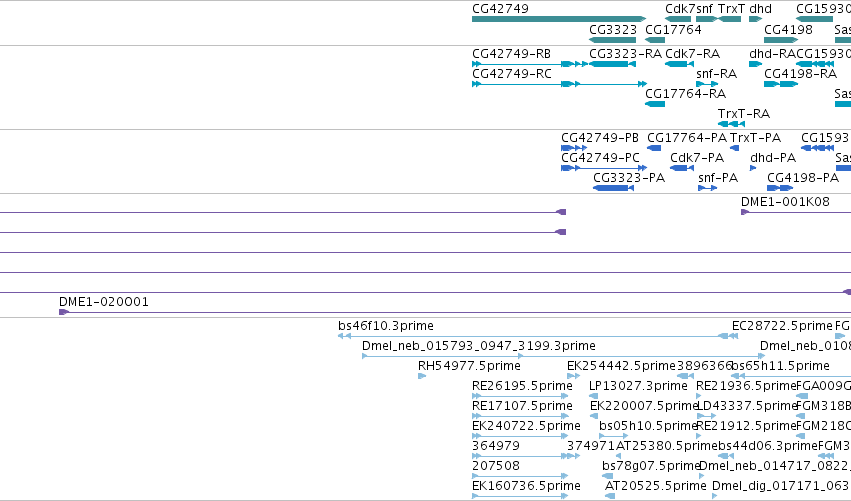Select the EC28722.5prime EST label
Screen dimensions: 851x501
coord(782,326)
